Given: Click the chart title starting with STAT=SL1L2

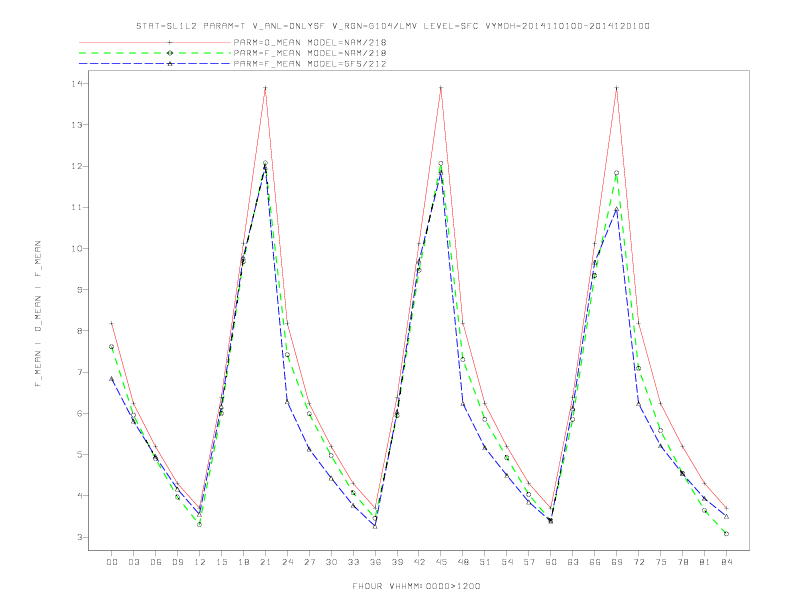Looking at the screenshot, I should (393, 26).
